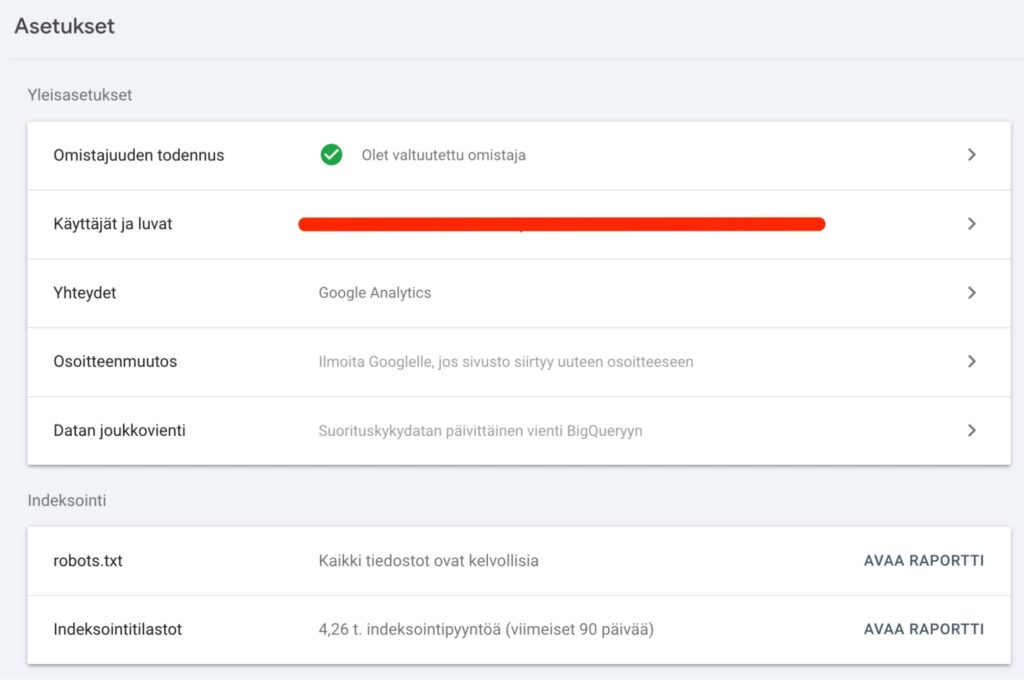Image resolution: width=1024 pixels, height=680 pixels.
Task: Open Yhteydet using its right arrow
Action: (971, 293)
